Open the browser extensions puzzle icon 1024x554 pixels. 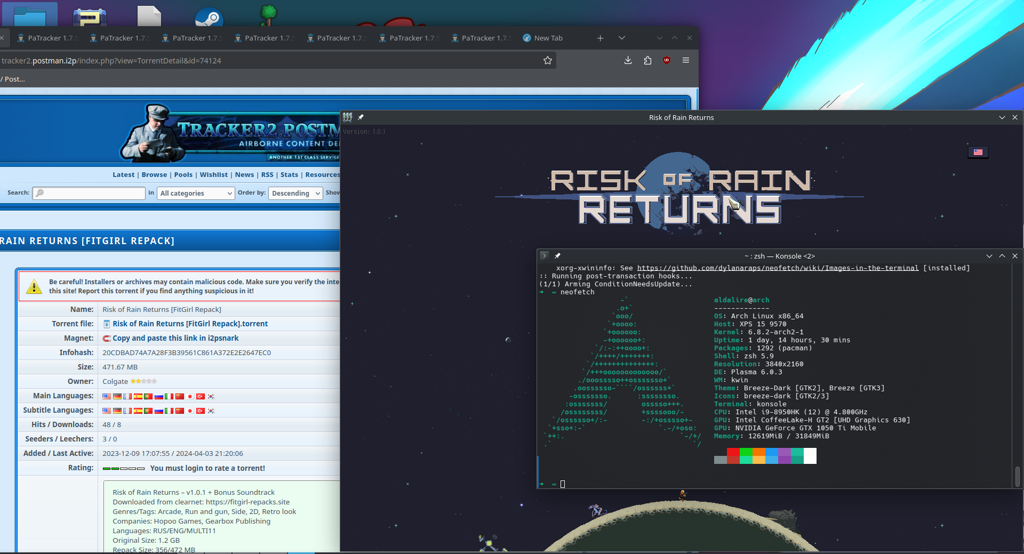(647, 61)
